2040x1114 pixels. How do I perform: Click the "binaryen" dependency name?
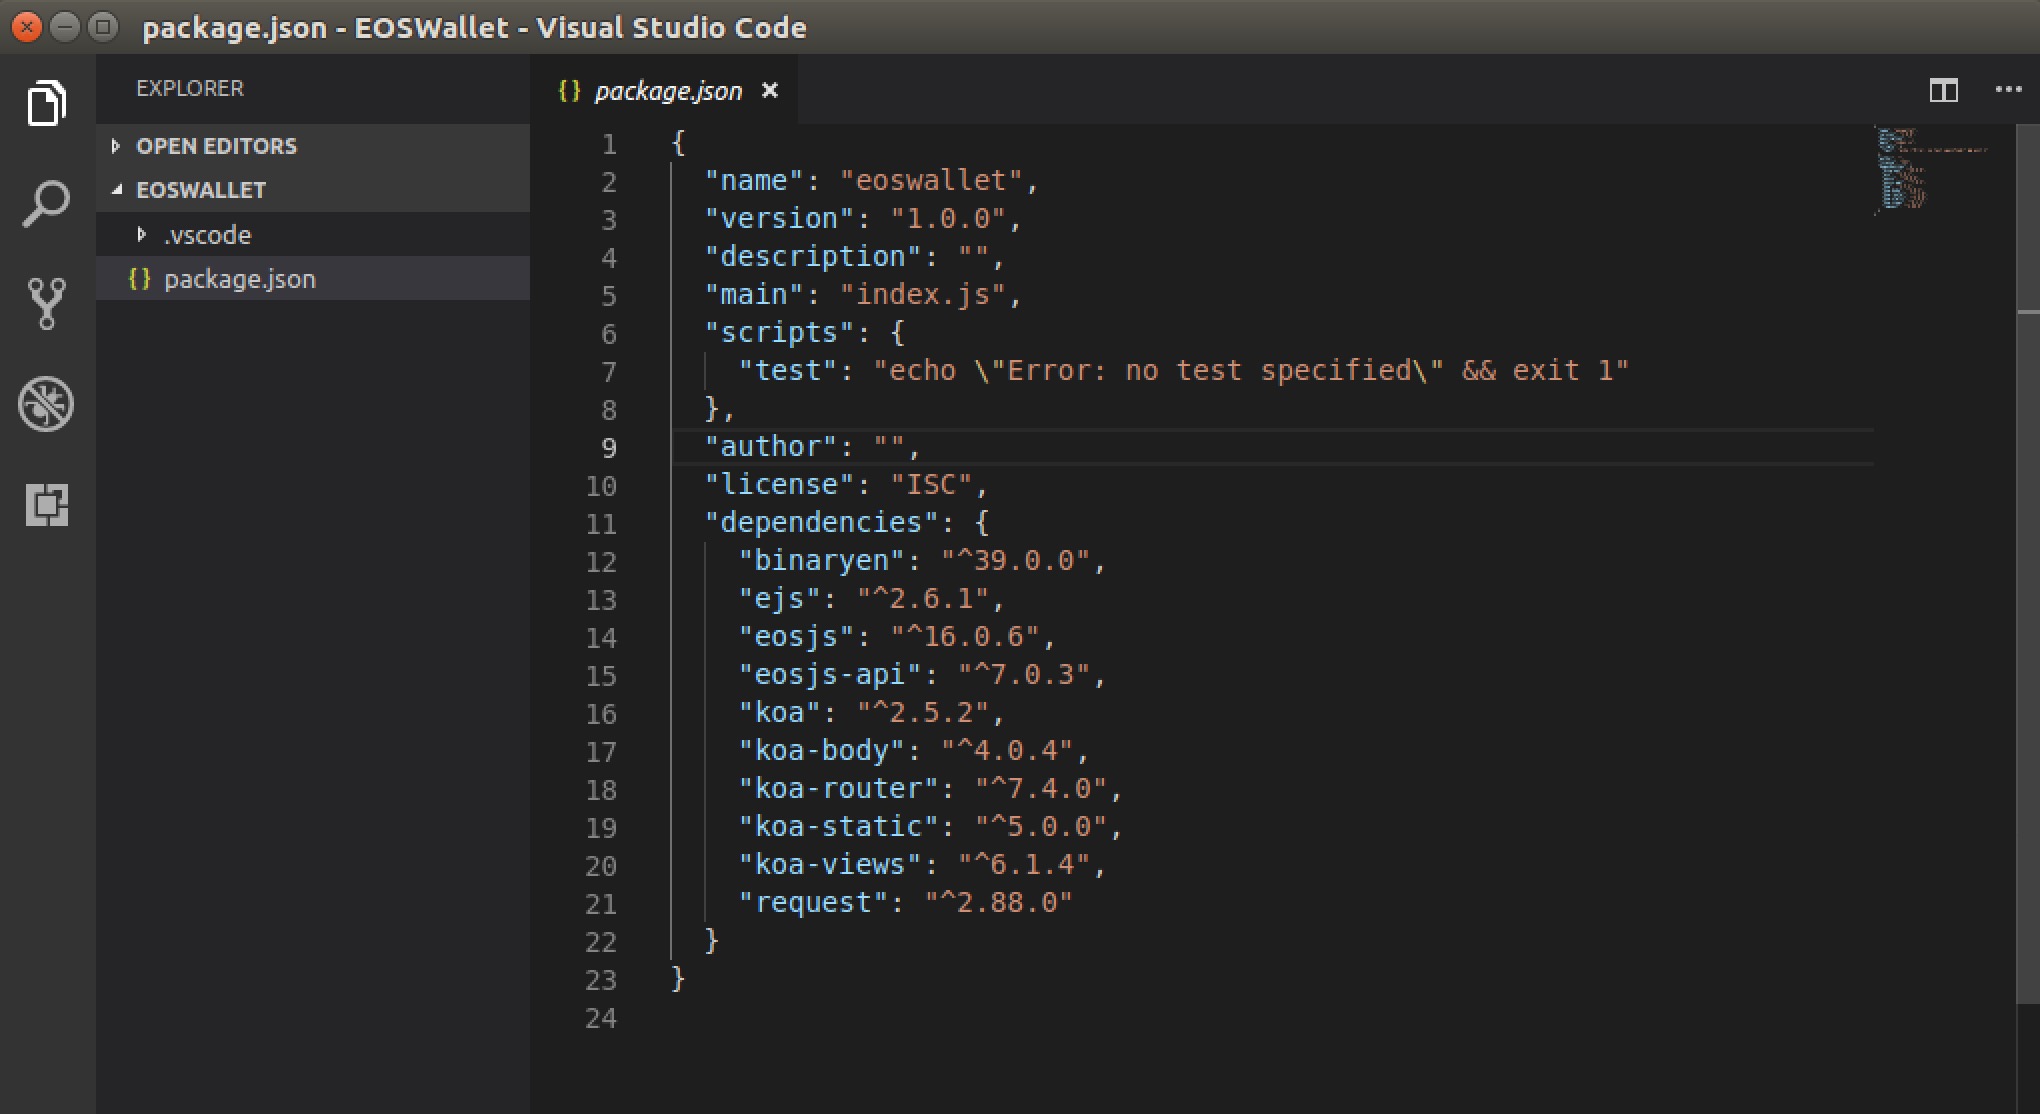pyautogui.click(x=821, y=561)
